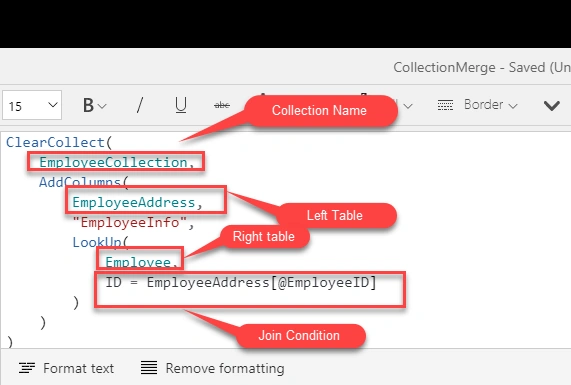Toggle strikethrough formatting
Screen dimensions: 571x385
[x=222, y=105]
